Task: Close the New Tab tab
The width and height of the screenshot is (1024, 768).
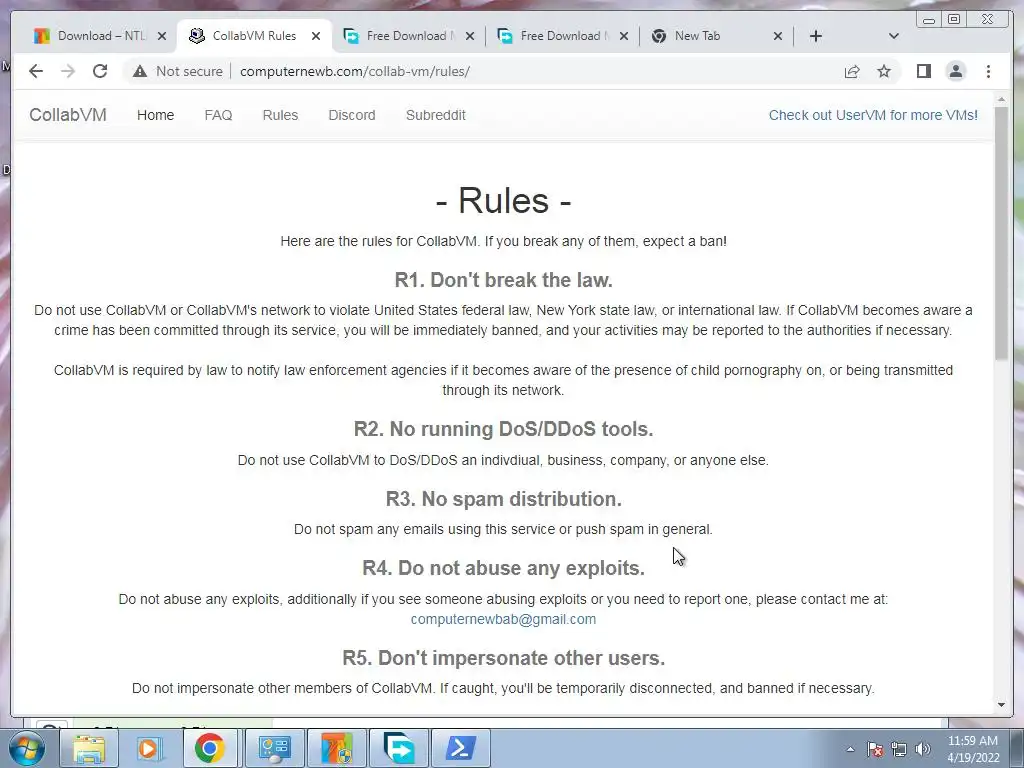Action: tap(778, 36)
